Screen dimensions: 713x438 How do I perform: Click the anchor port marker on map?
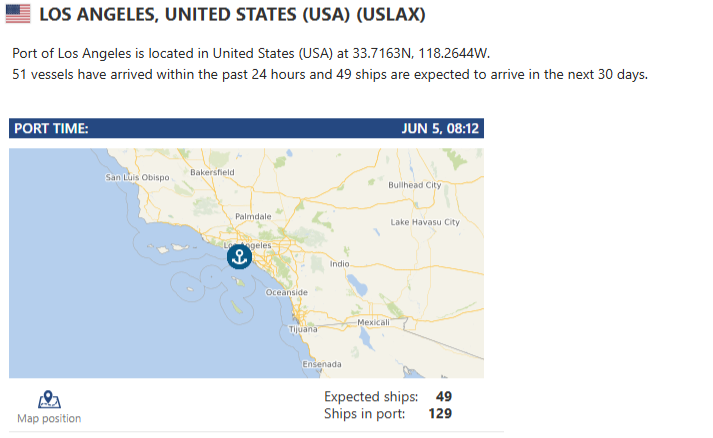tap(239, 257)
